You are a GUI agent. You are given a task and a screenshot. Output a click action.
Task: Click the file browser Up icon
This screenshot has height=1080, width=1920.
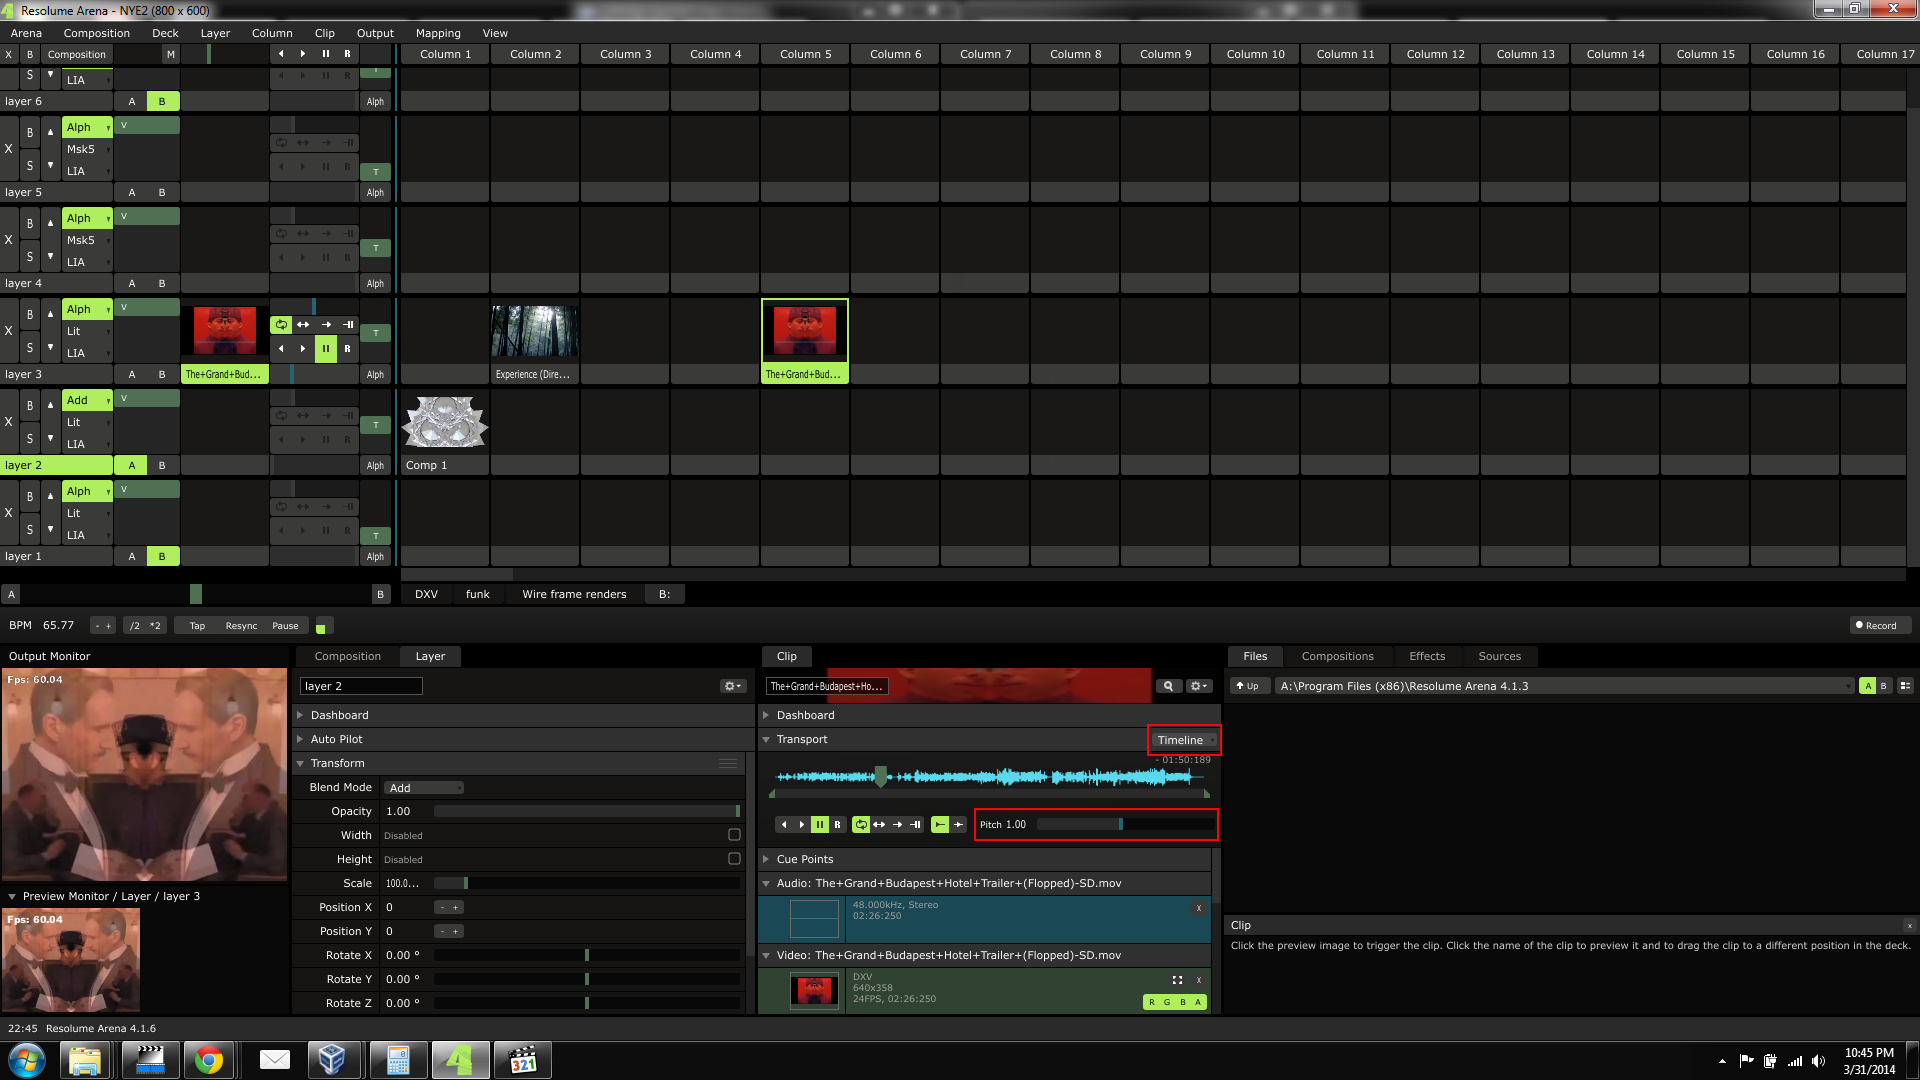[x=1247, y=686]
